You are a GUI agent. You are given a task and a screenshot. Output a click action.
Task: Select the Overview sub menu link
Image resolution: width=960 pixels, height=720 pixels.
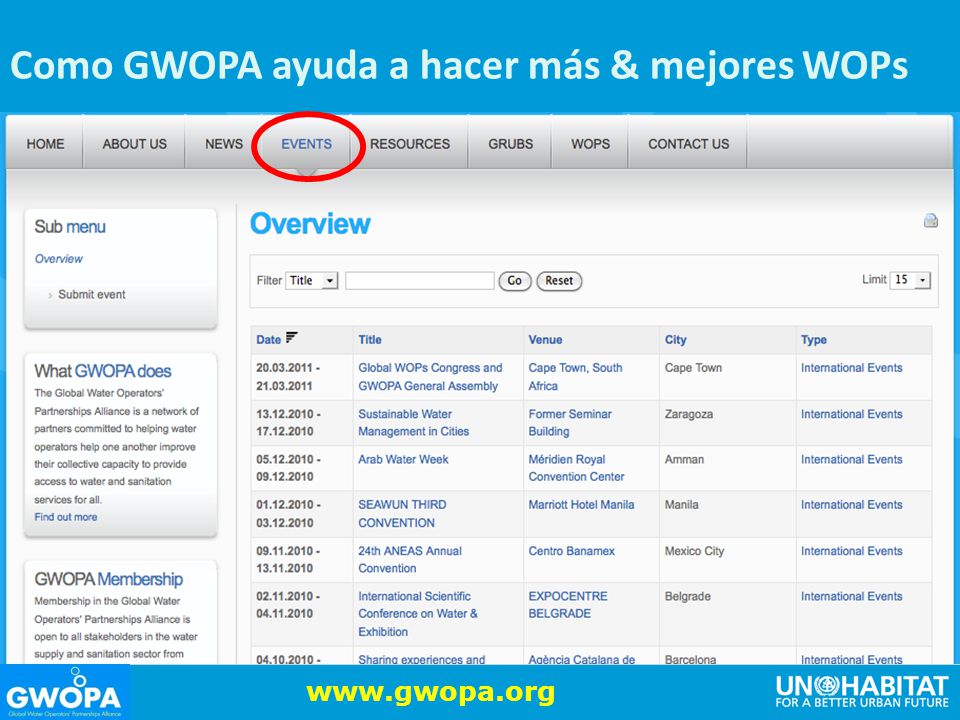coord(59,259)
